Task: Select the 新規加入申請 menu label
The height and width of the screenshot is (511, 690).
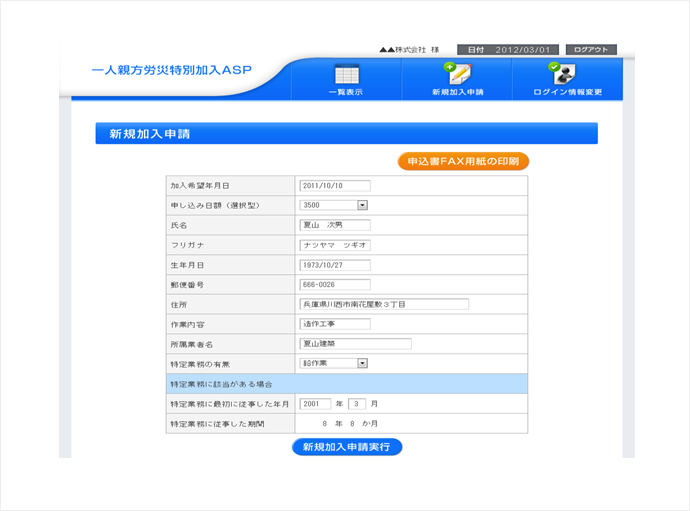Action: (x=458, y=92)
